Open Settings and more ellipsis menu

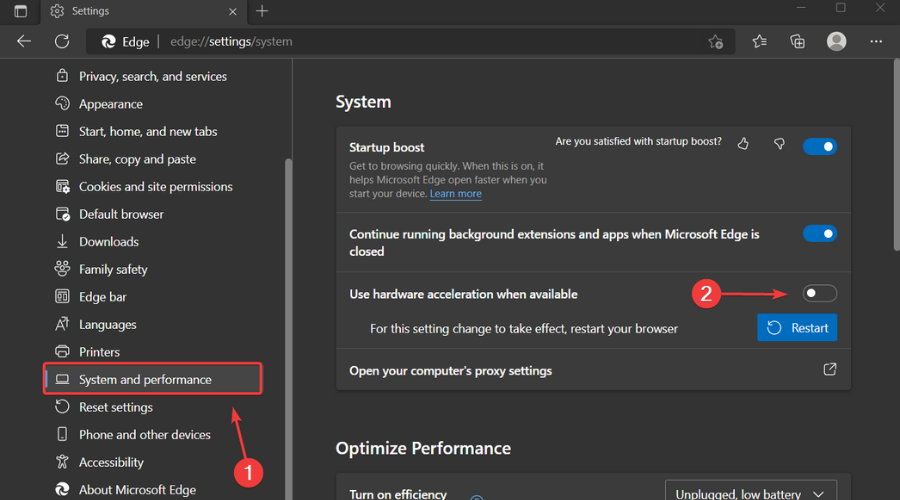876,41
